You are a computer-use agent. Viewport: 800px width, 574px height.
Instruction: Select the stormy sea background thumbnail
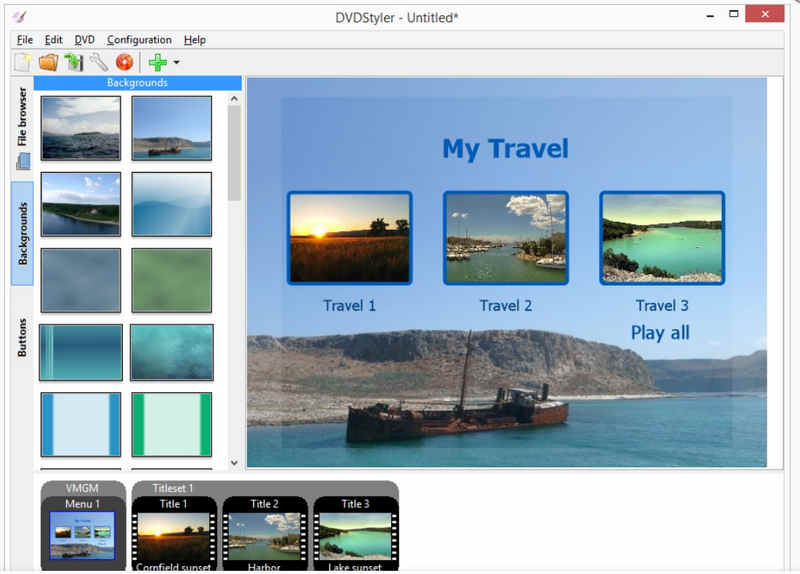[81, 128]
